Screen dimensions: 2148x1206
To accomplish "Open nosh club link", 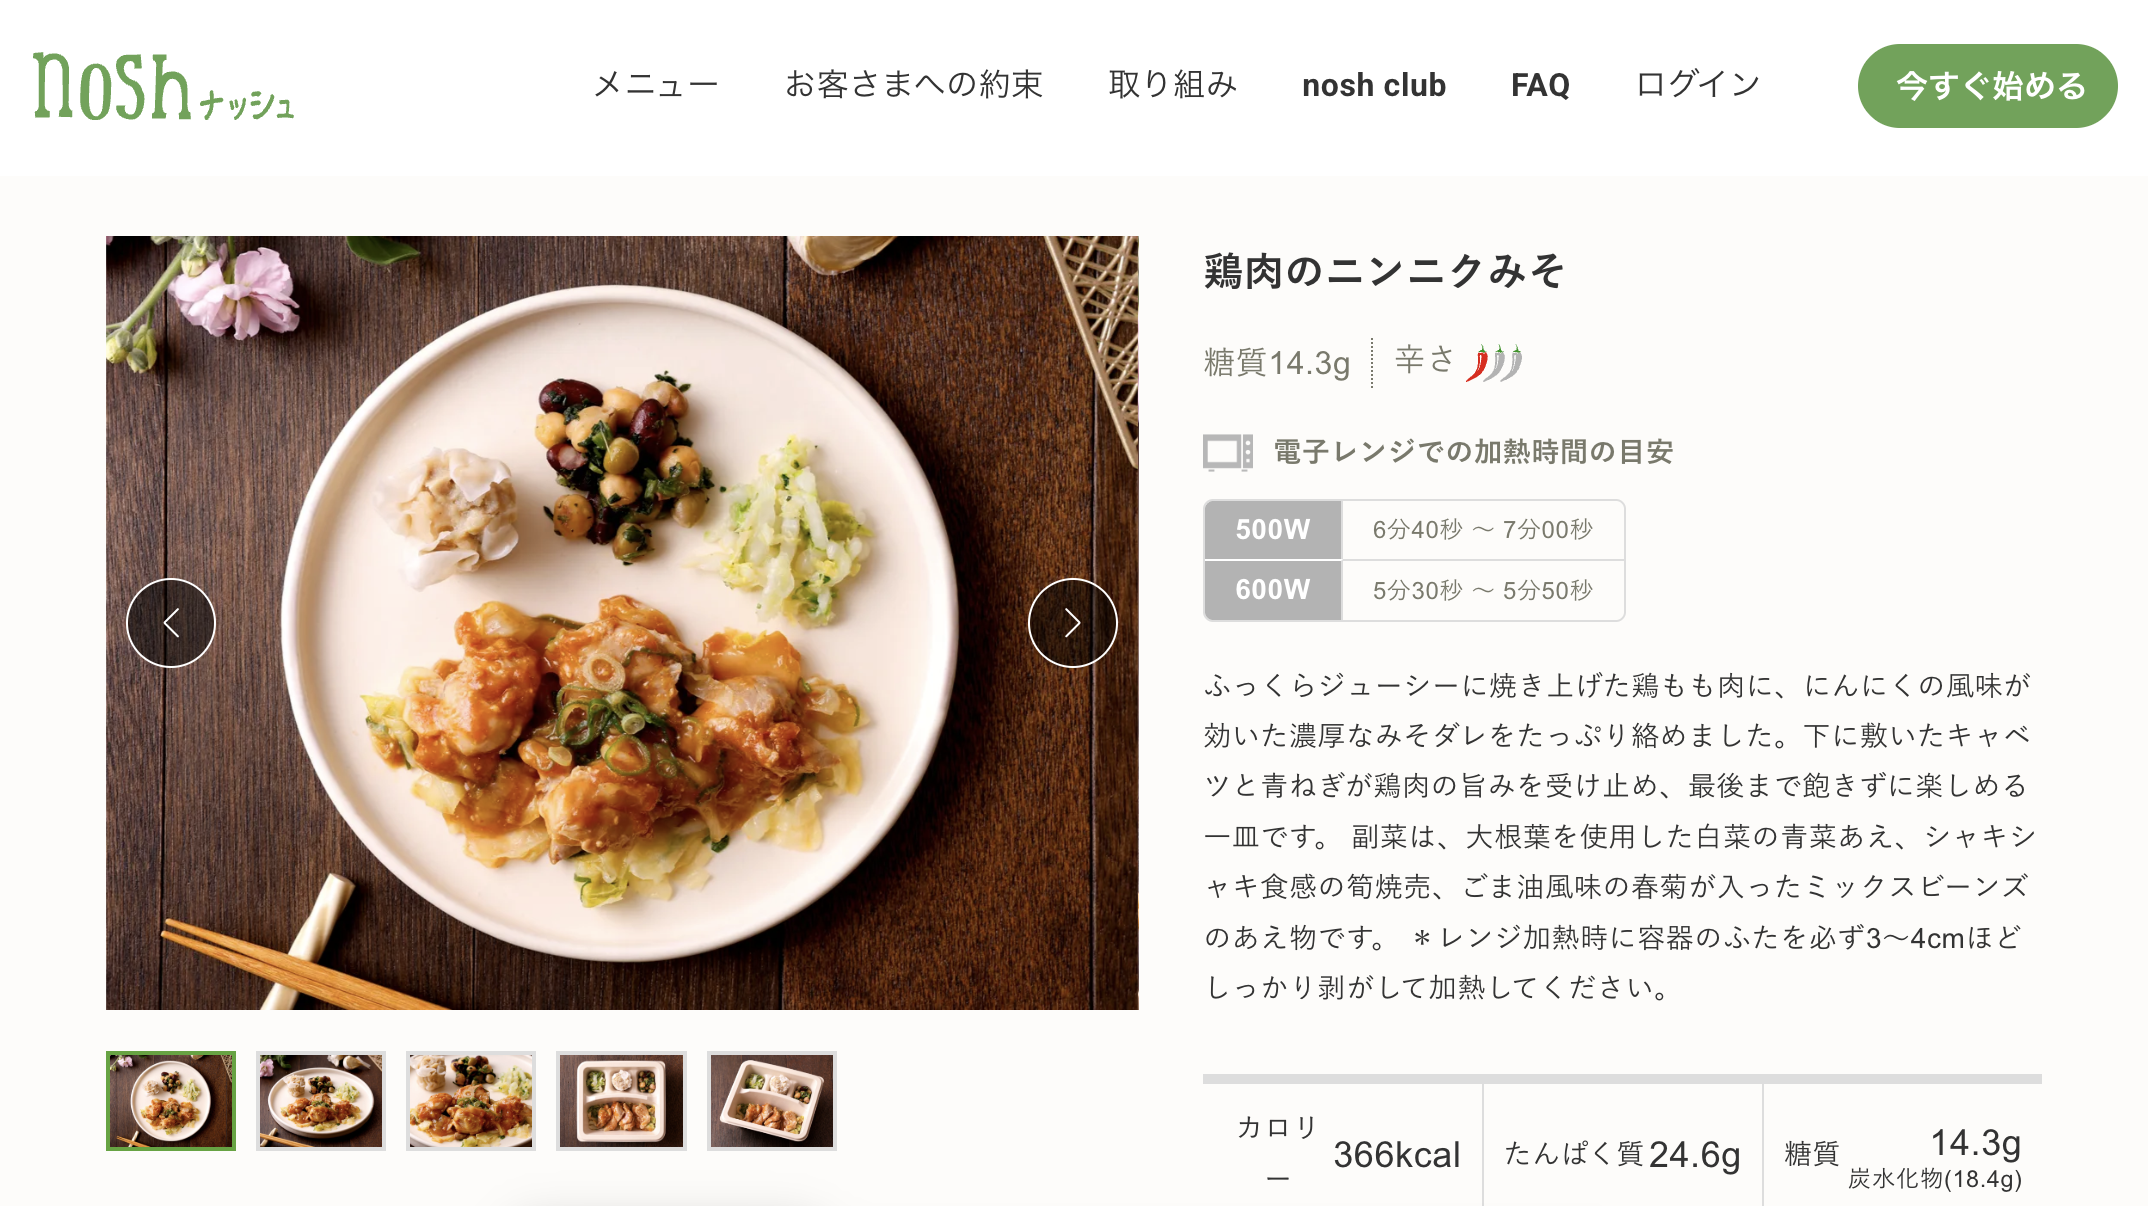I will click(x=1374, y=85).
